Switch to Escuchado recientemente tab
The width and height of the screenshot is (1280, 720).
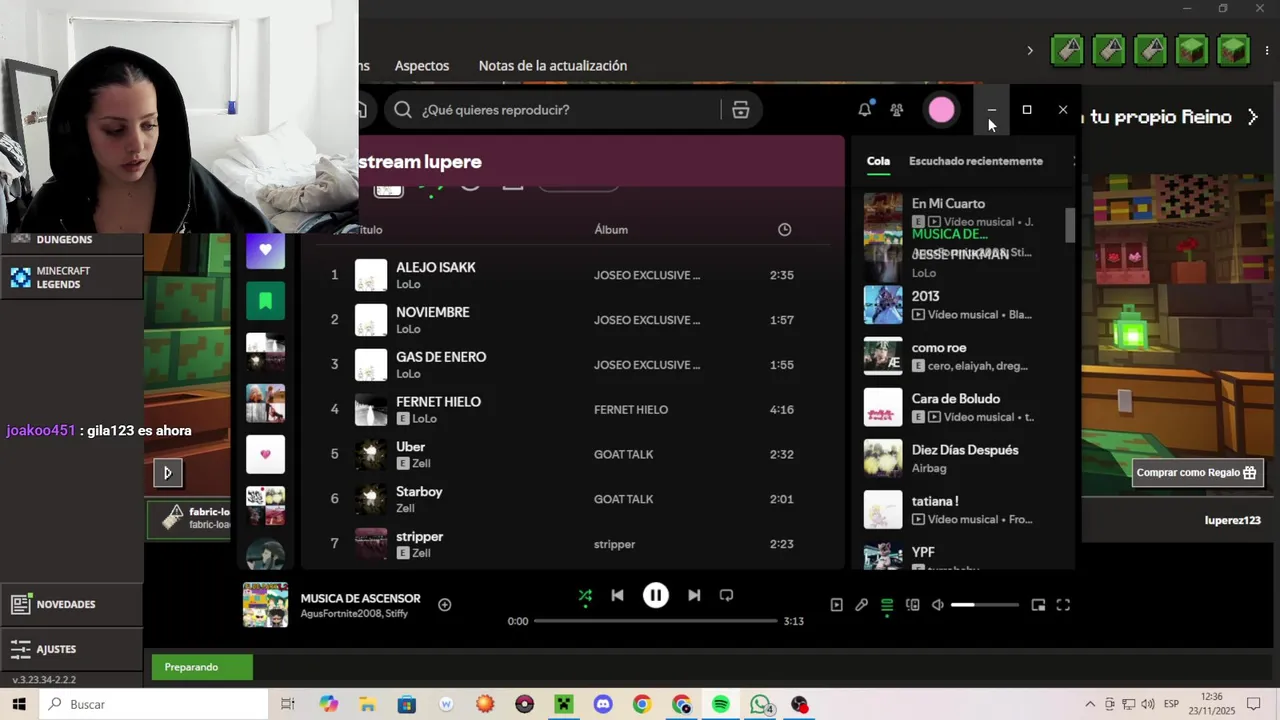coord(976,161)
